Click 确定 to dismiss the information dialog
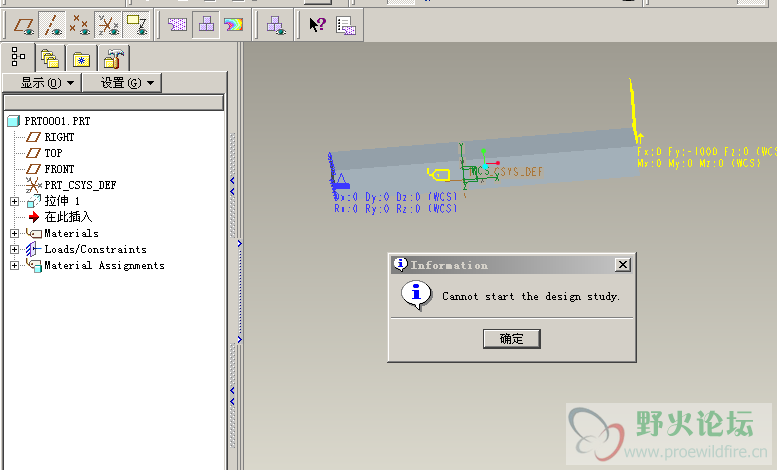Viewport: 777px width, 470px height. 511,339
